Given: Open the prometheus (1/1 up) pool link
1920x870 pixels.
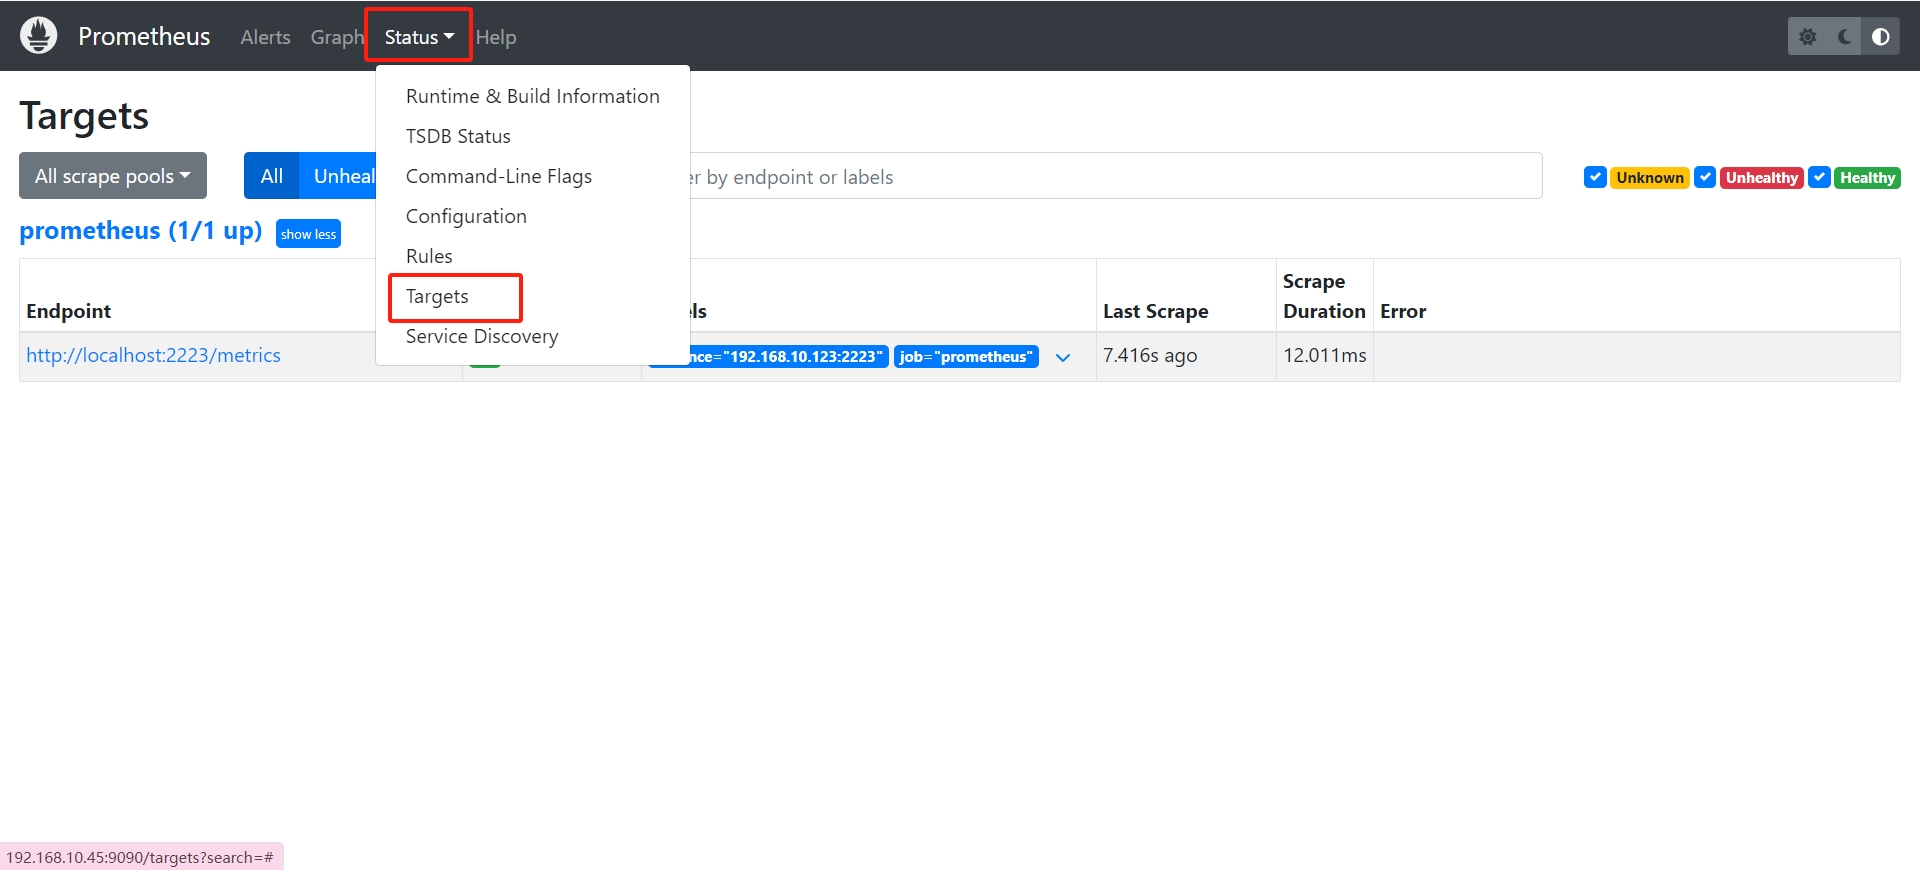Looking at the screenshot, I should 141,231.
